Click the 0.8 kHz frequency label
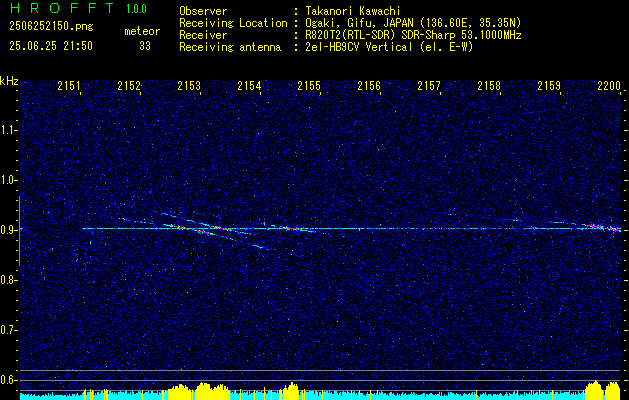Viewport: 629px width, 400px height. pos(9,280)
